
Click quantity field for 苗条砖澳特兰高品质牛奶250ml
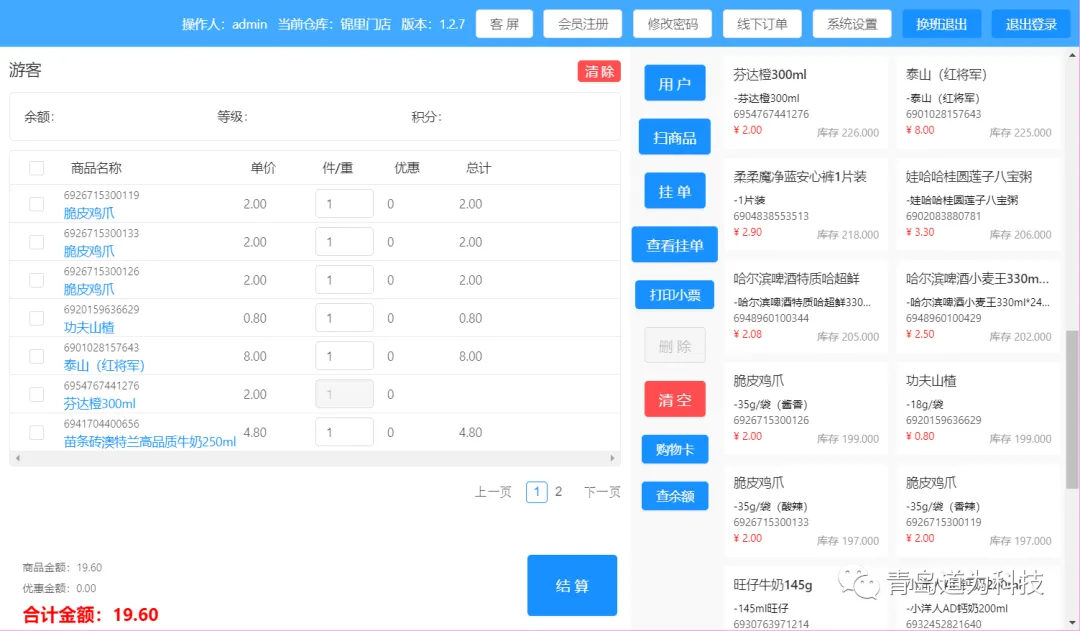coord(344,432)
